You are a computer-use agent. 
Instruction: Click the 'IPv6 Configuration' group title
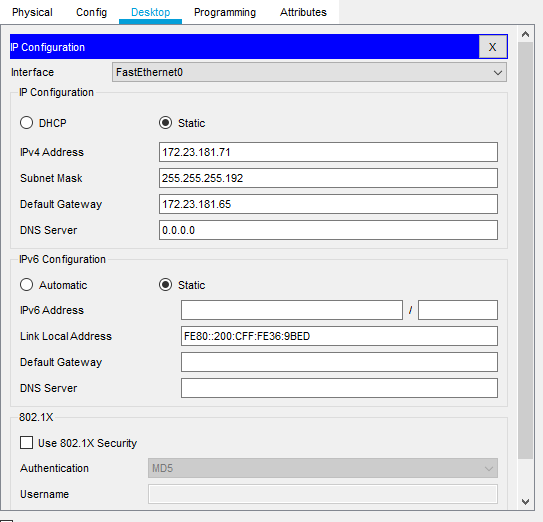62,259
